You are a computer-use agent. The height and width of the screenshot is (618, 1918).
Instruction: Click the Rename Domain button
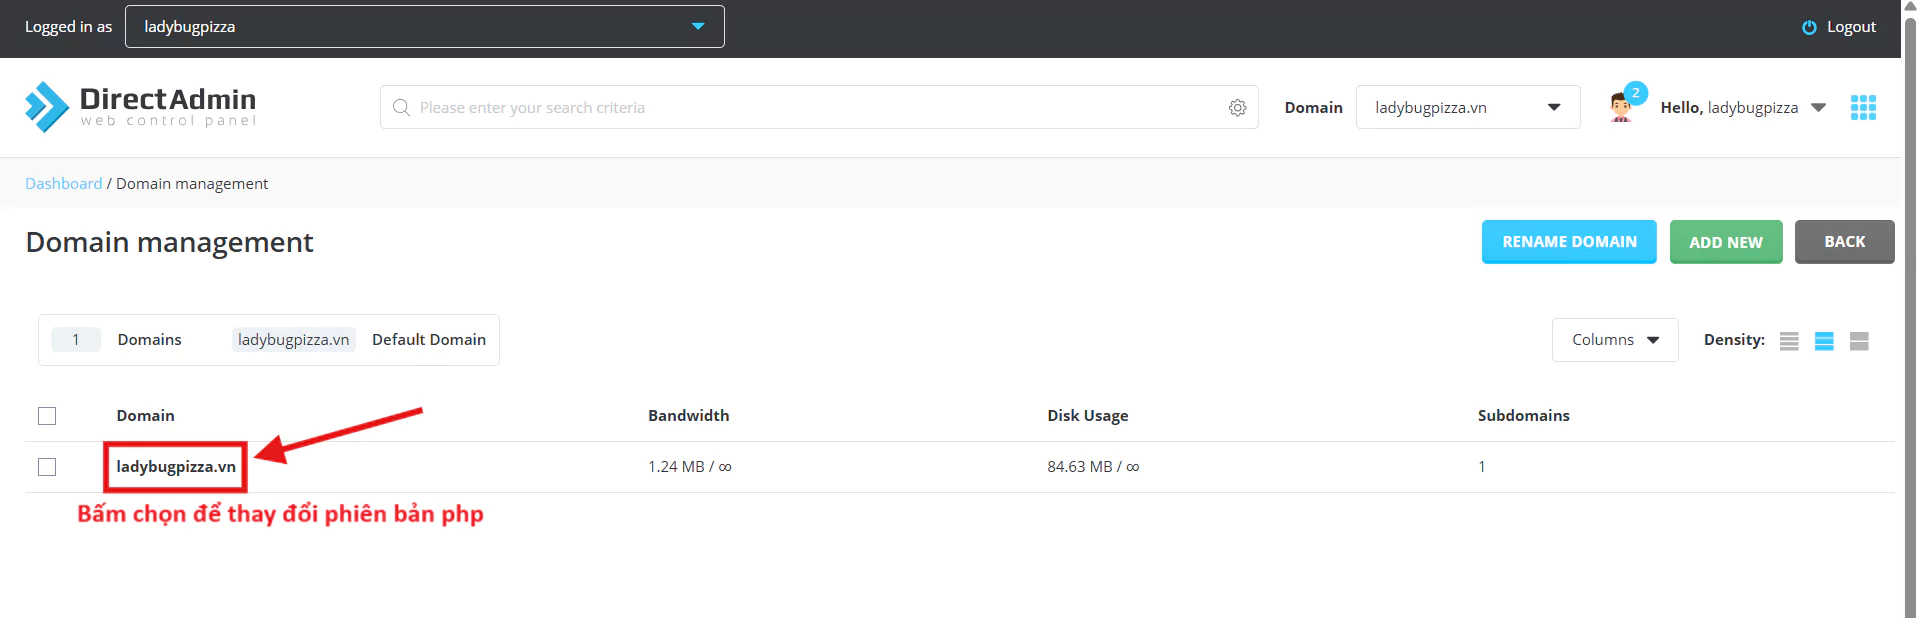(1569, 242)
